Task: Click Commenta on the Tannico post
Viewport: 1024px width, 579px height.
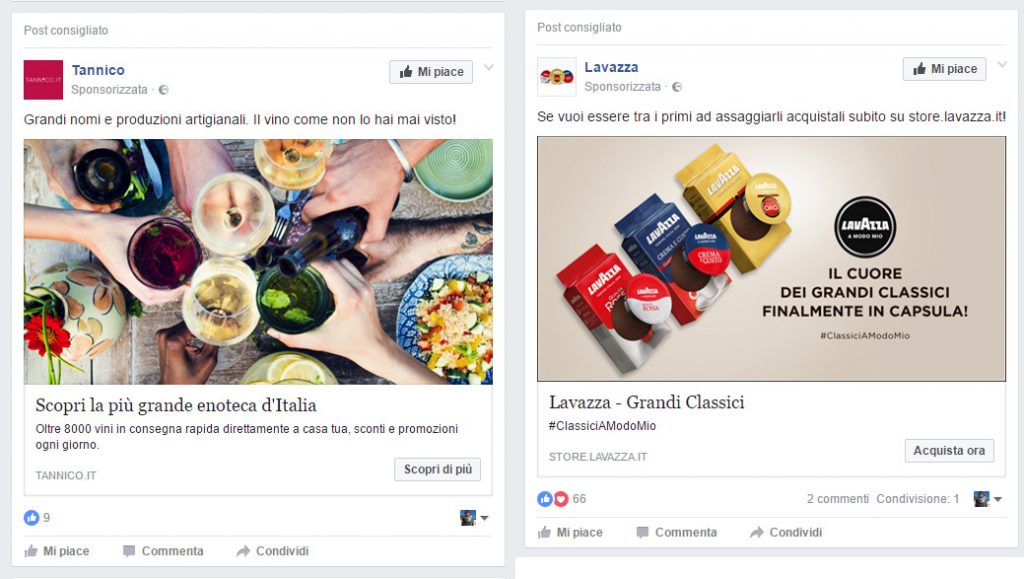Action: click(163, 551)
